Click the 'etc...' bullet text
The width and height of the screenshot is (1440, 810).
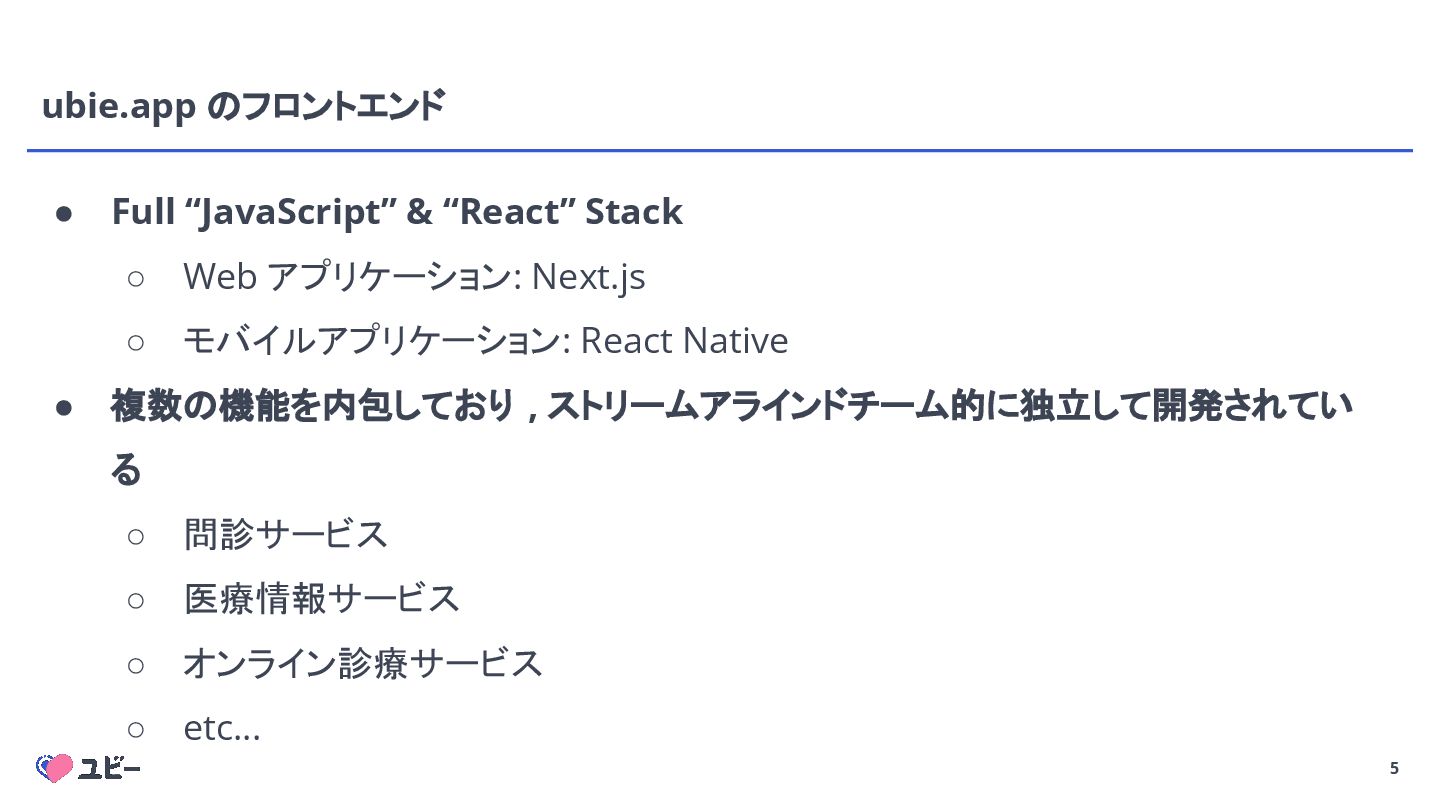222,728
